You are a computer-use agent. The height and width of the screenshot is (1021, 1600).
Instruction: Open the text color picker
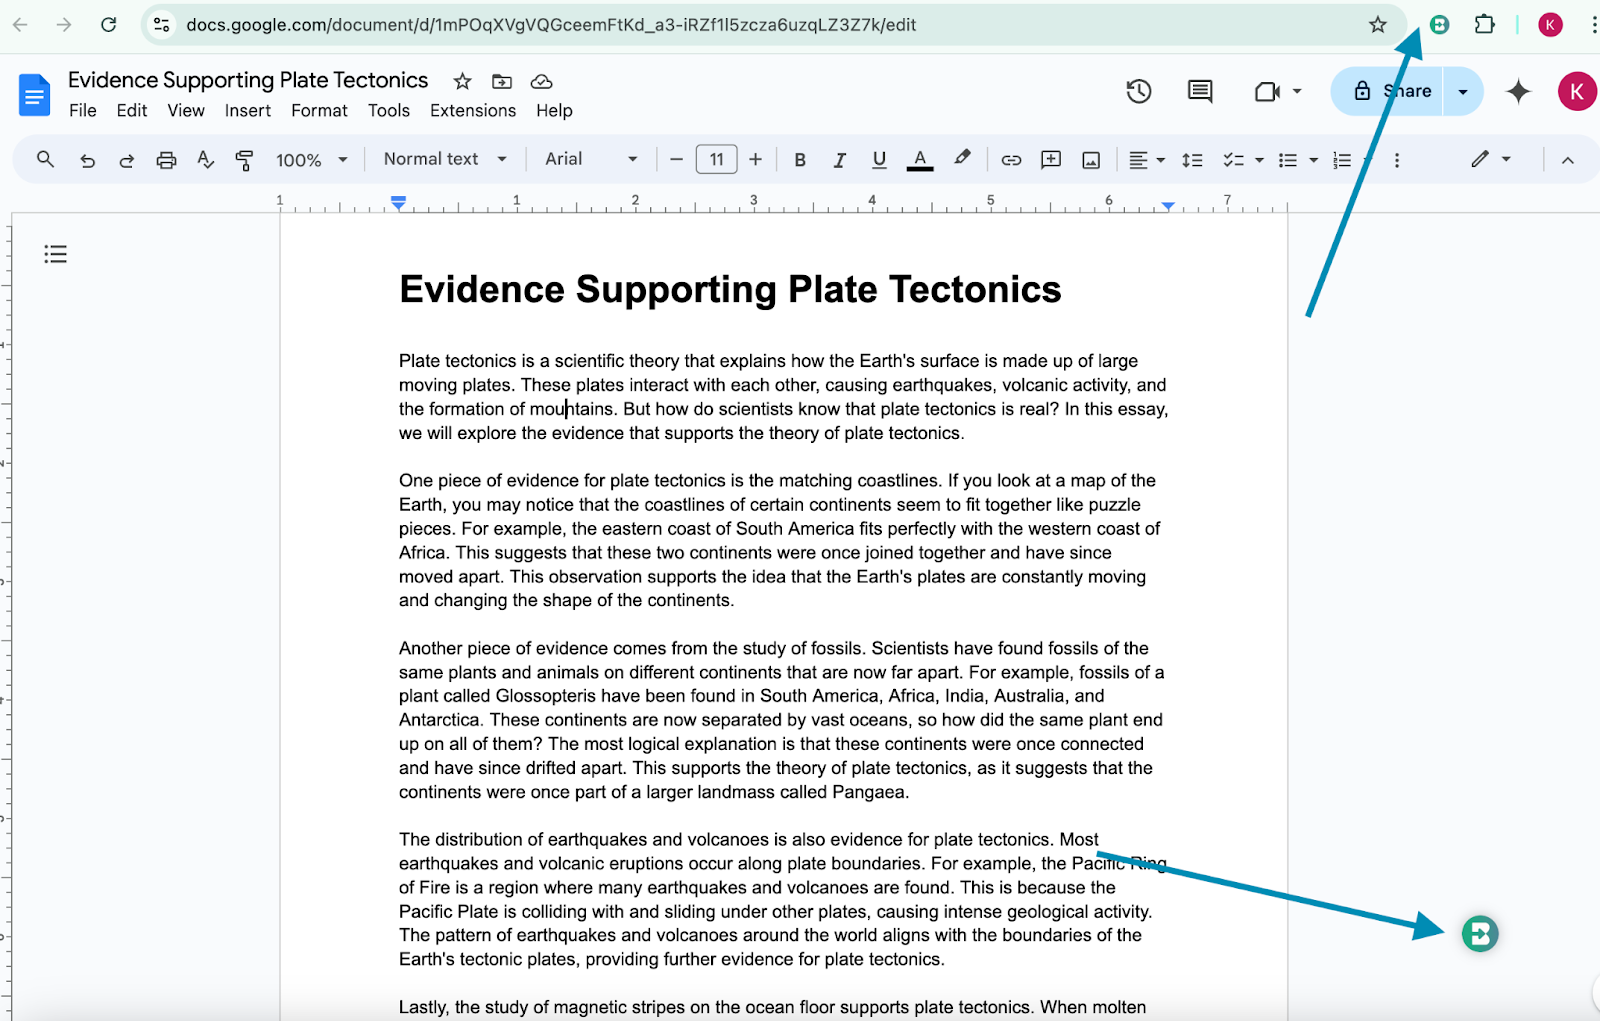[920, 160]
